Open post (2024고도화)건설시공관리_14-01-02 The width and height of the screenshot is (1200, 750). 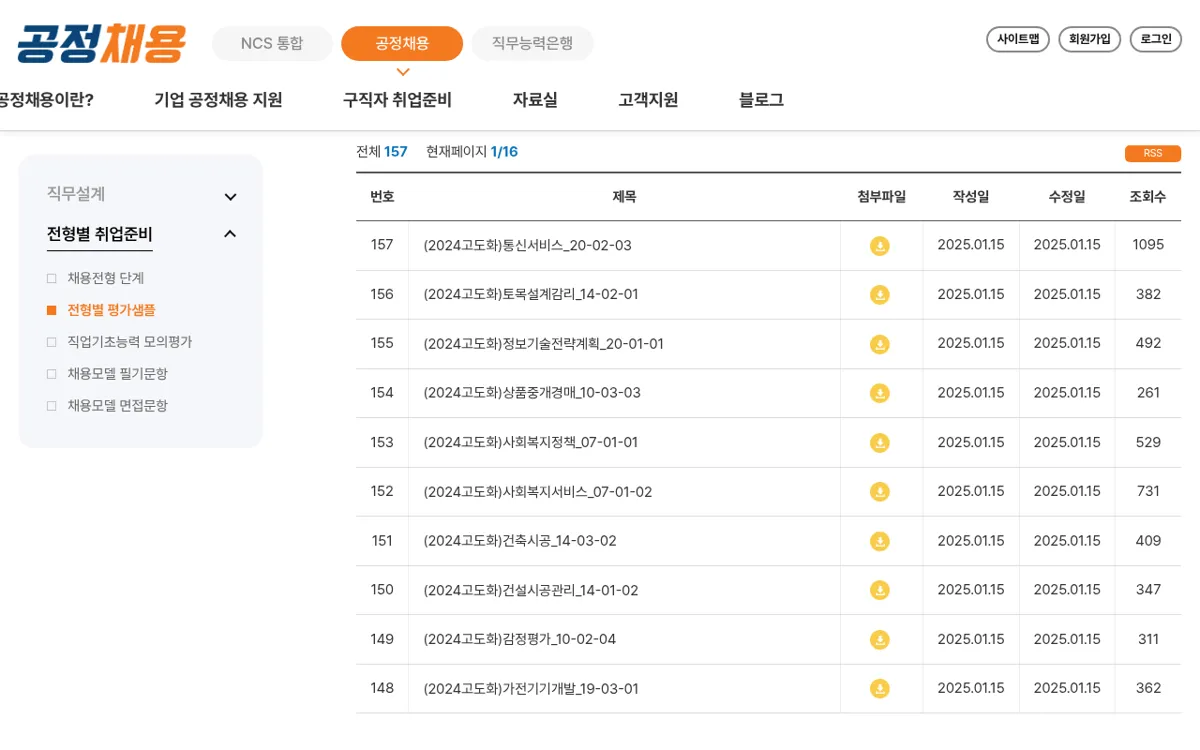[531, 590]
